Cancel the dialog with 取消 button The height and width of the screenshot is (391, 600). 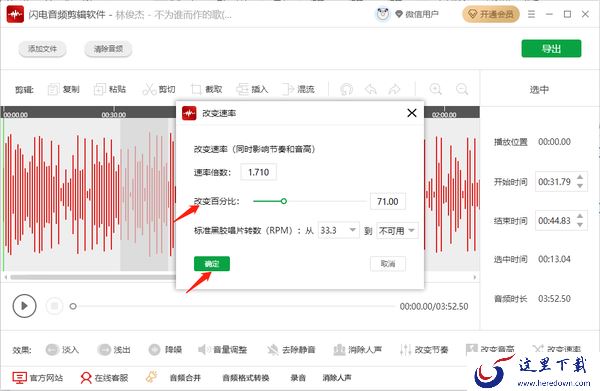coord(388,264)
